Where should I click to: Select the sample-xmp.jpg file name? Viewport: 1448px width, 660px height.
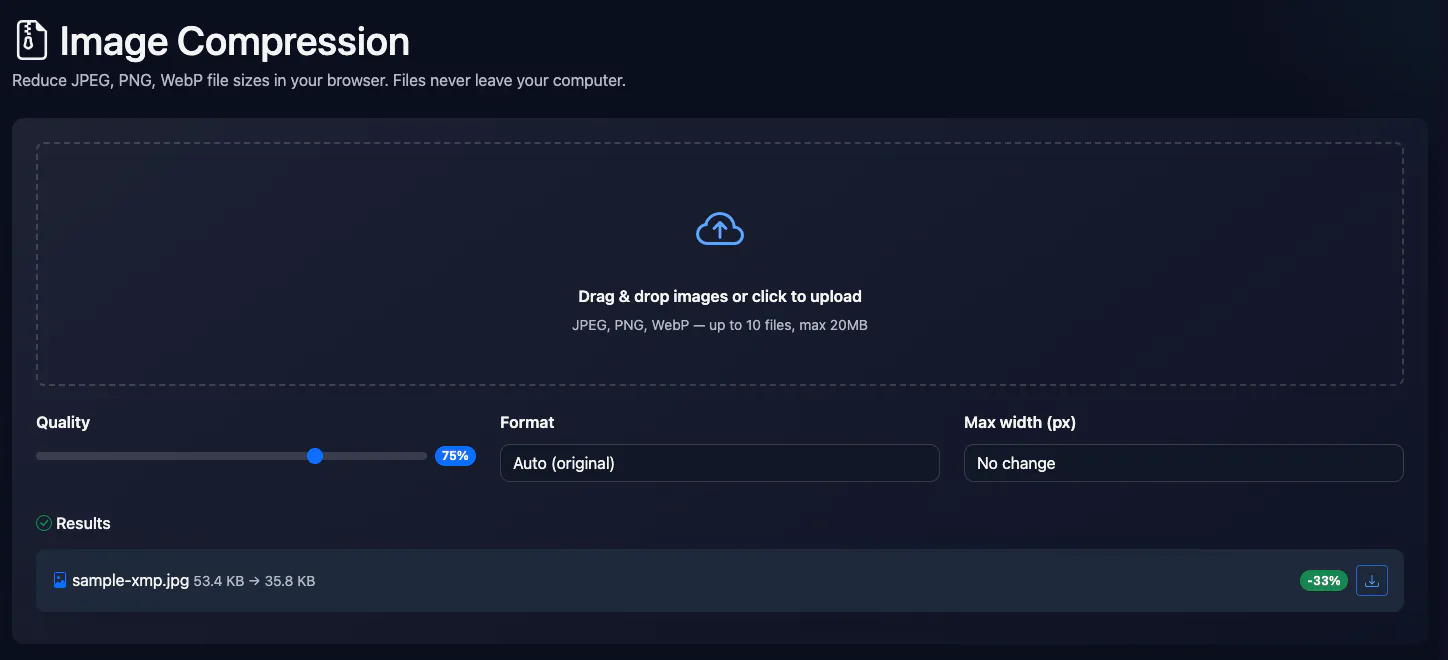coord(130,580)
